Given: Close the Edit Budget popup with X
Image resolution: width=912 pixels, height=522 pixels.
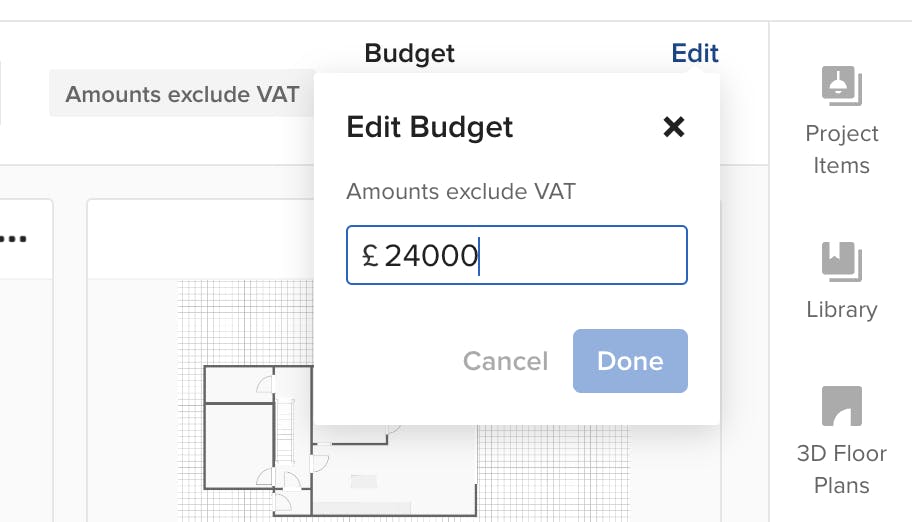Looking at the screenshot, I should [674, 126].
